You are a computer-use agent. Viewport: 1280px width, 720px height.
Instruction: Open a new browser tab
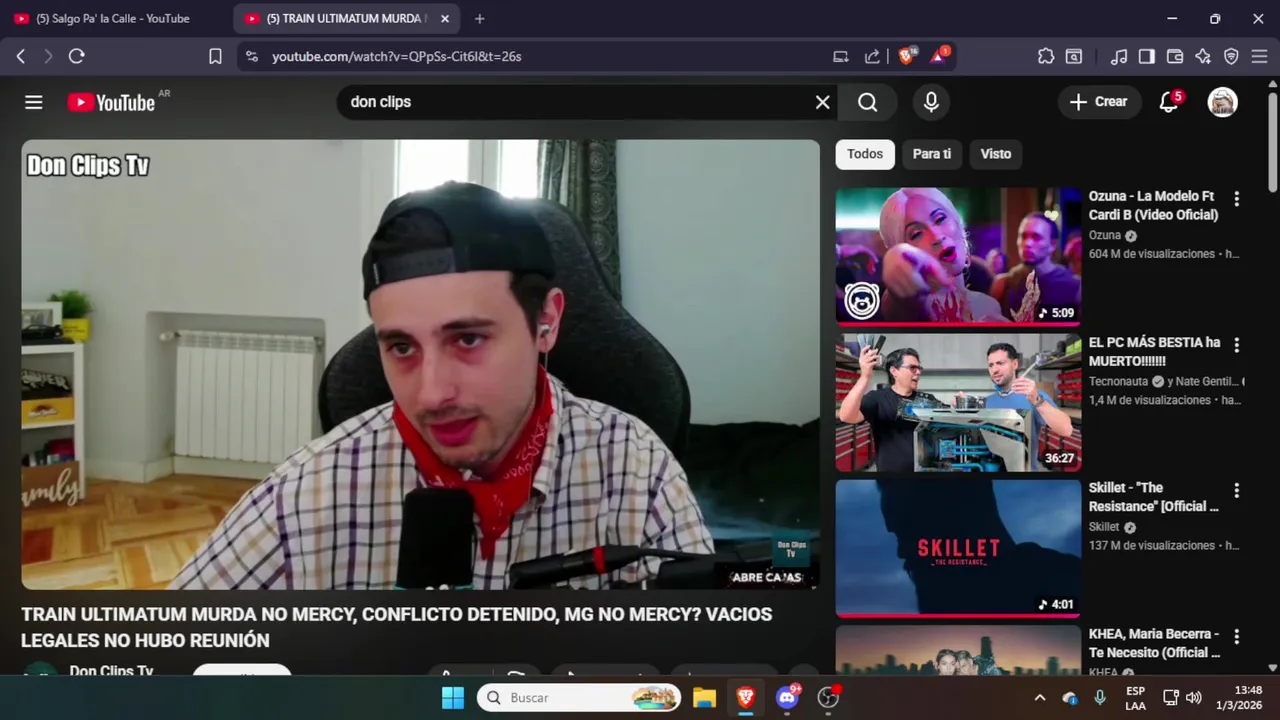(480, 18)
